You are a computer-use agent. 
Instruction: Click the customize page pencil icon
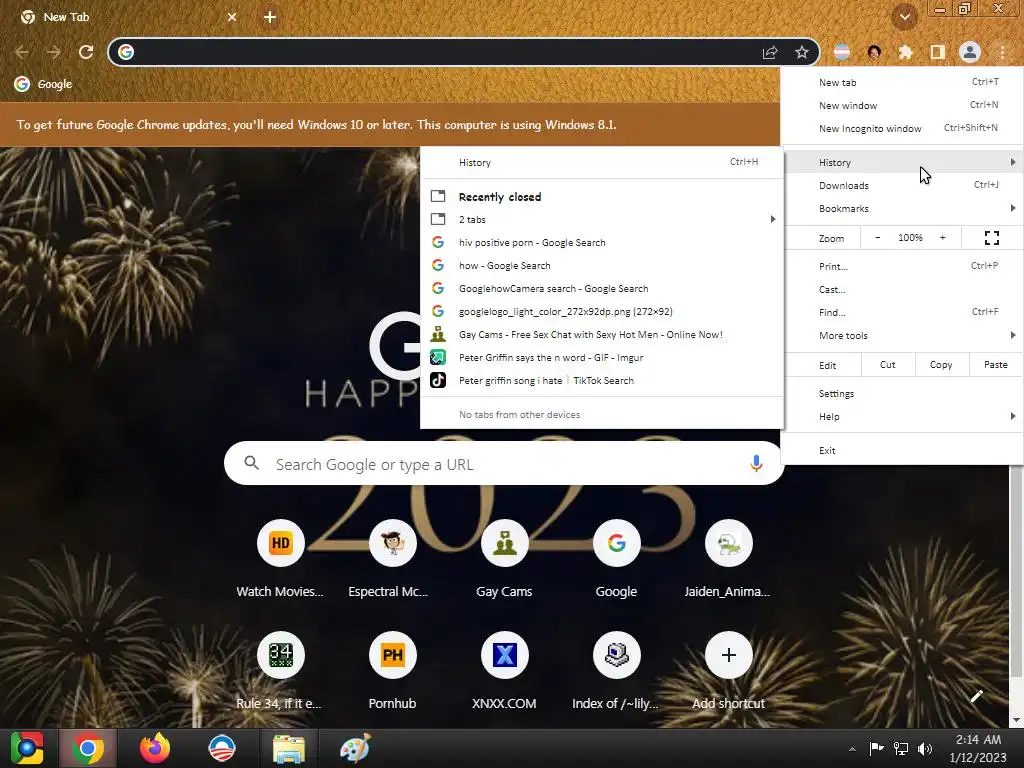tap(976, 697)
